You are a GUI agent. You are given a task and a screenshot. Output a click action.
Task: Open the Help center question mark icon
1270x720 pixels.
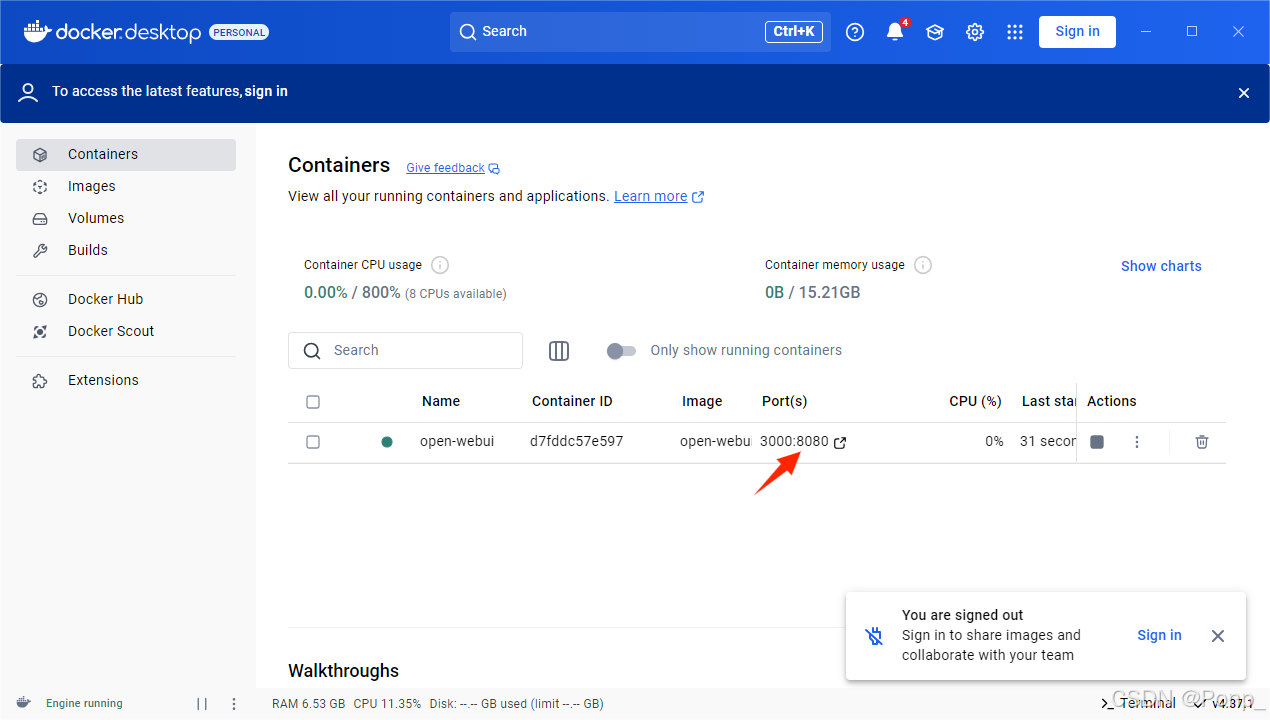point(855,32)
